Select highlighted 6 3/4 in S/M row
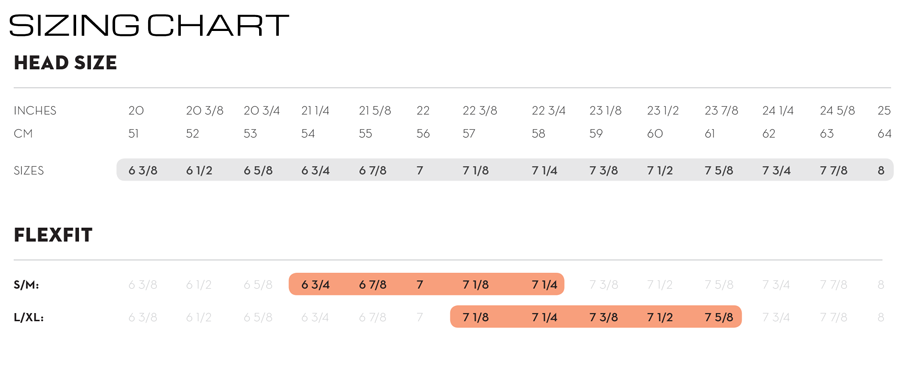 coord(316,284)
